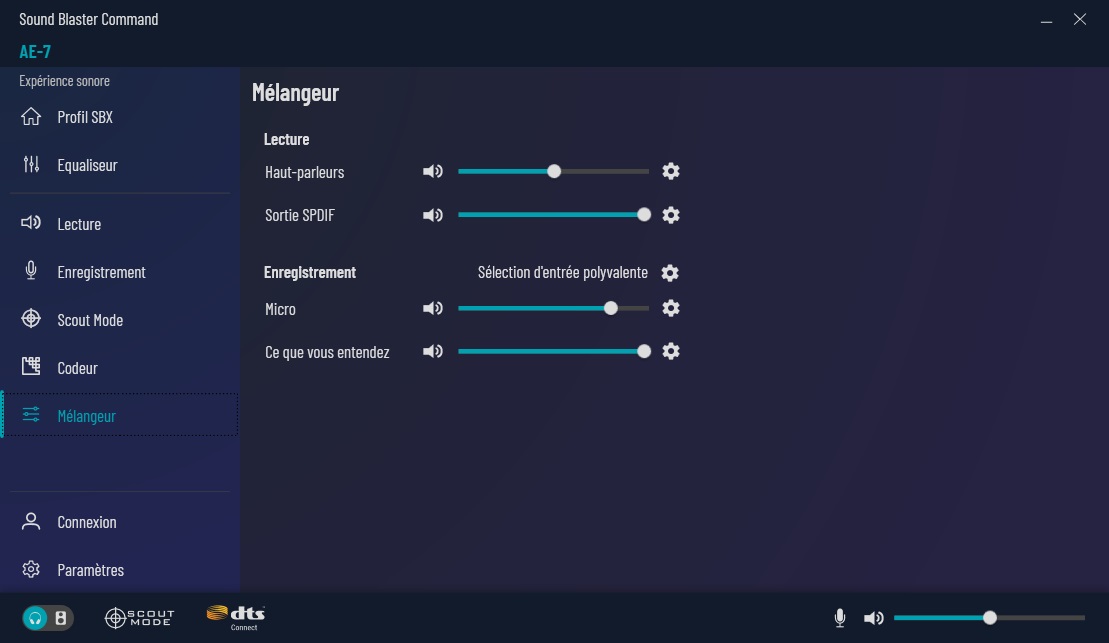Image resolution: width=1109 pixels, height=643 pixels.
Task: Click the Scout Mode crosshair icon in sidebar
Action: pos(31,319)
